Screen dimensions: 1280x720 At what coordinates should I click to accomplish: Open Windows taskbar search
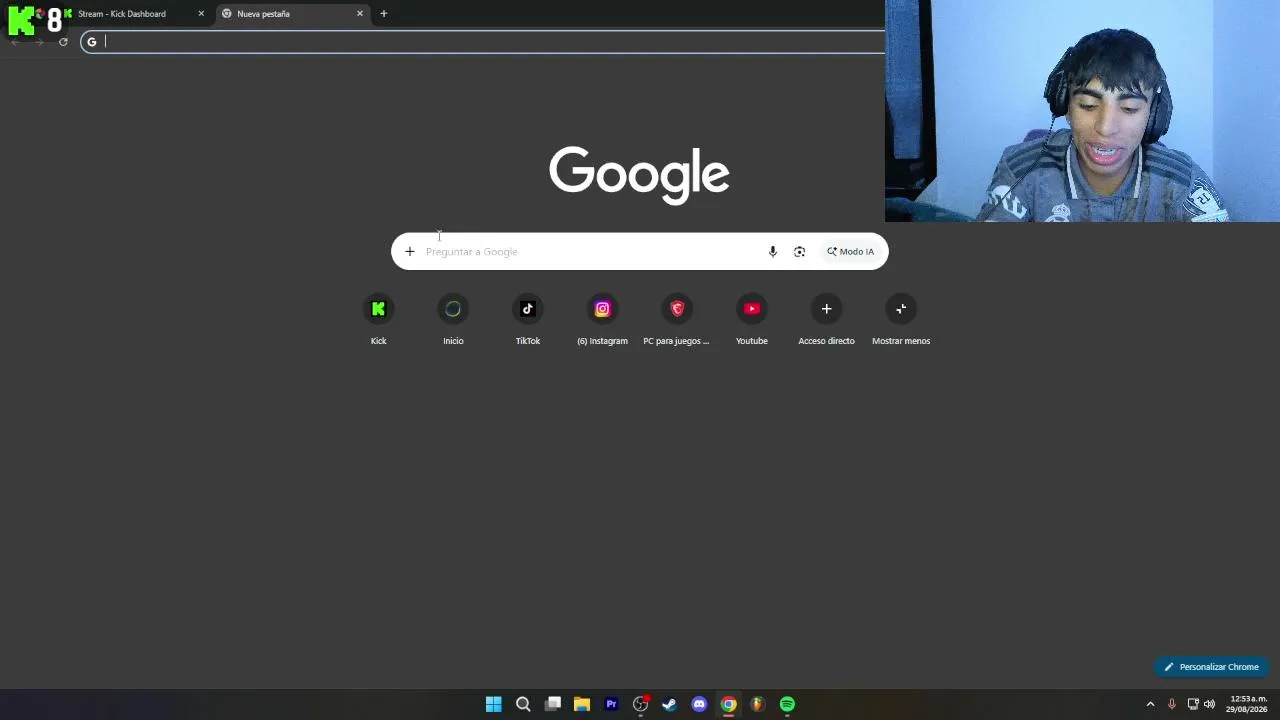[x=523, y=704]
